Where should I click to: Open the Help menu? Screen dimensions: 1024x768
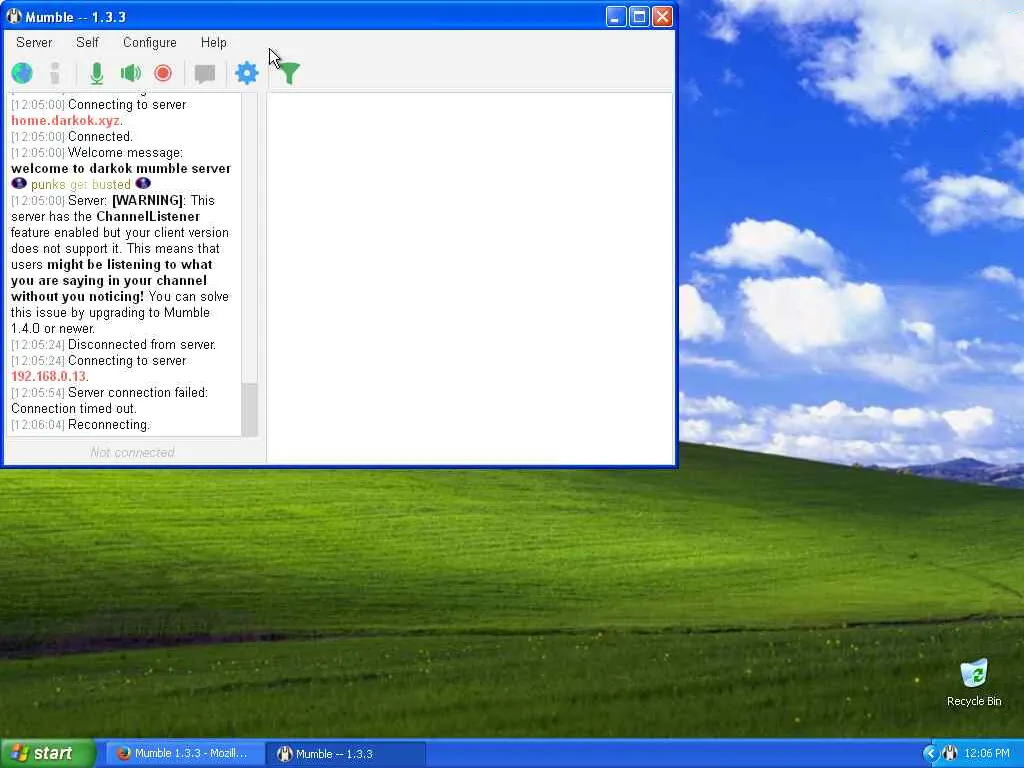click(x=214, y=42)
